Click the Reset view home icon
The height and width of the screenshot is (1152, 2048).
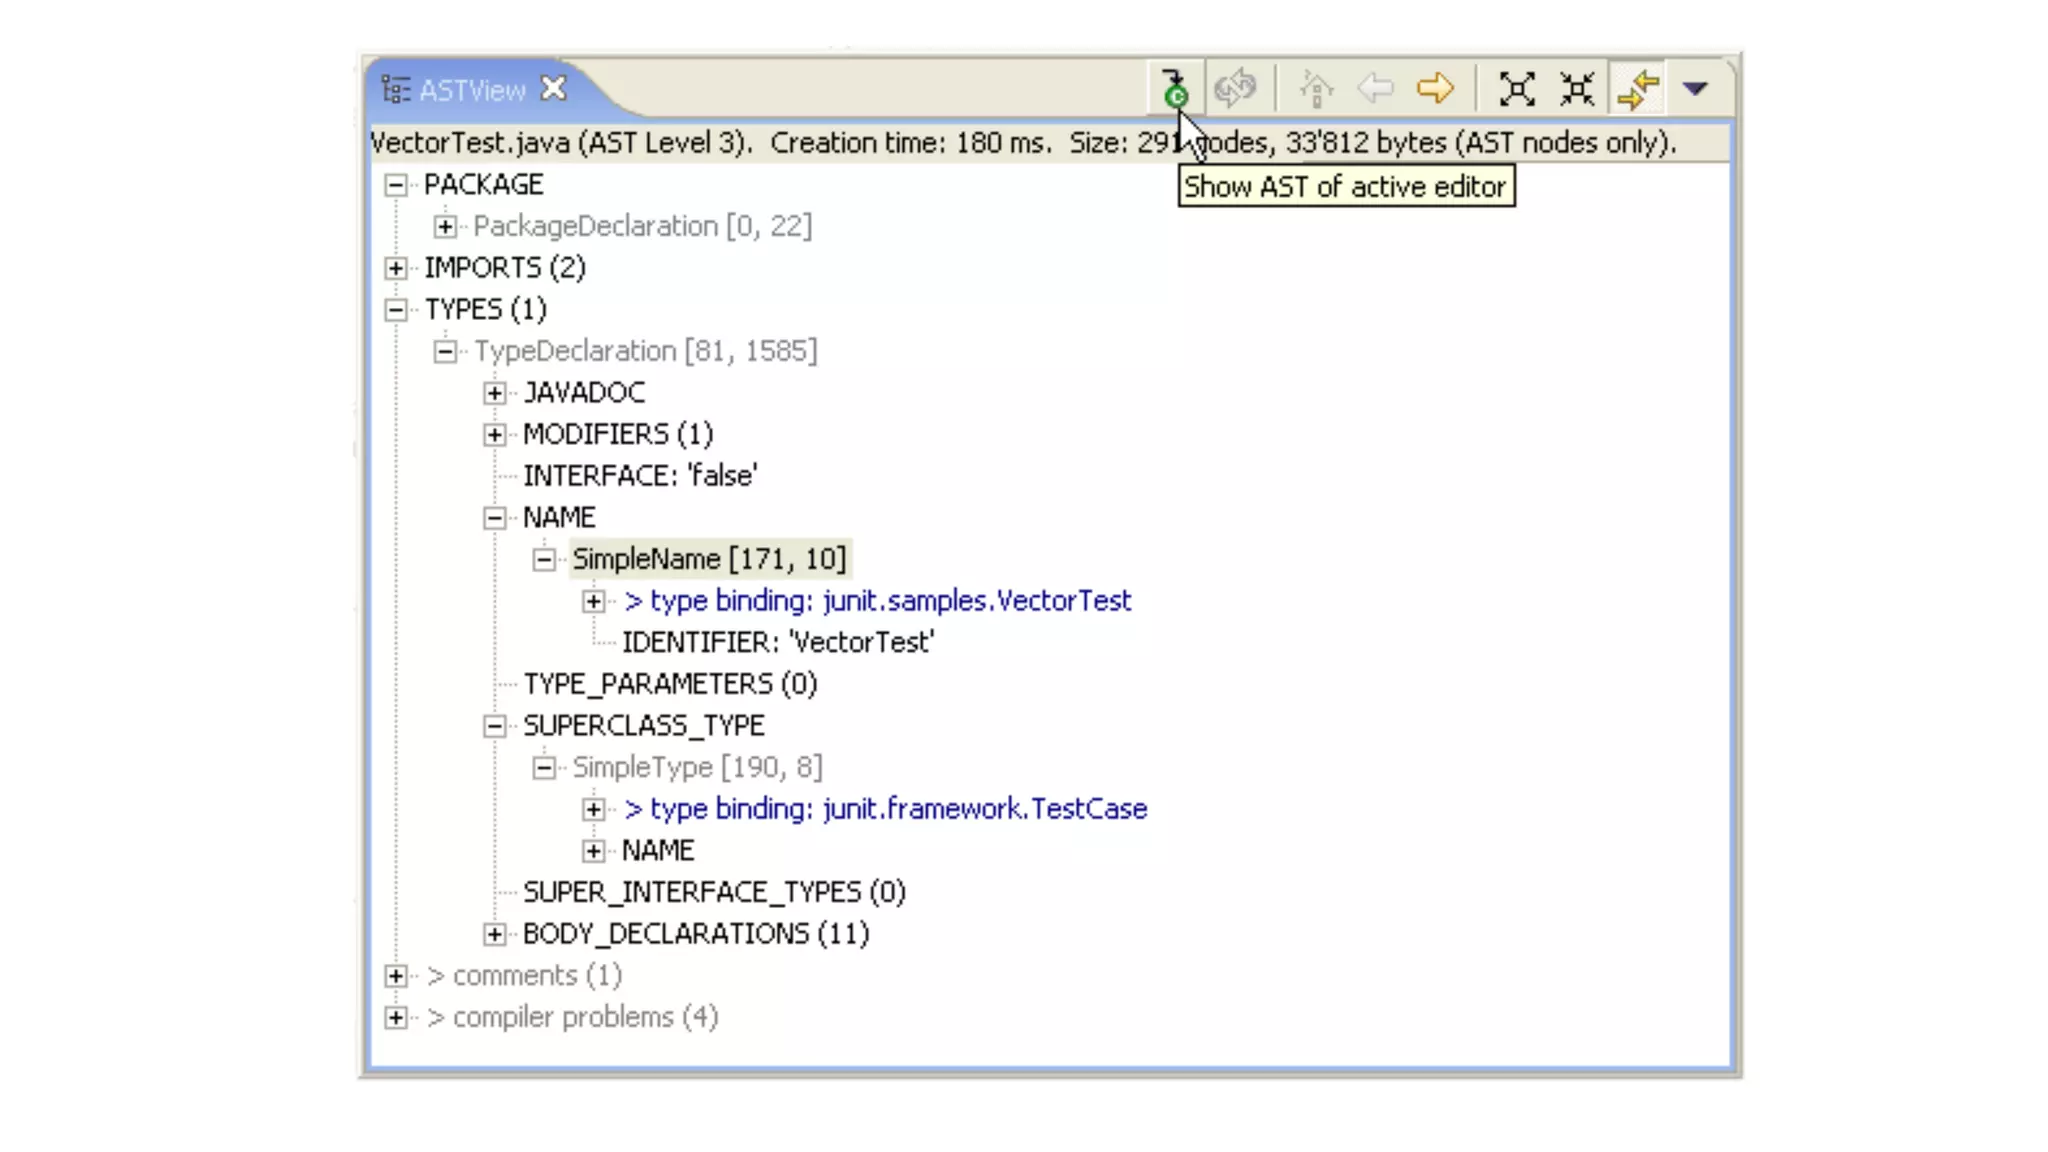[1316, 89]
